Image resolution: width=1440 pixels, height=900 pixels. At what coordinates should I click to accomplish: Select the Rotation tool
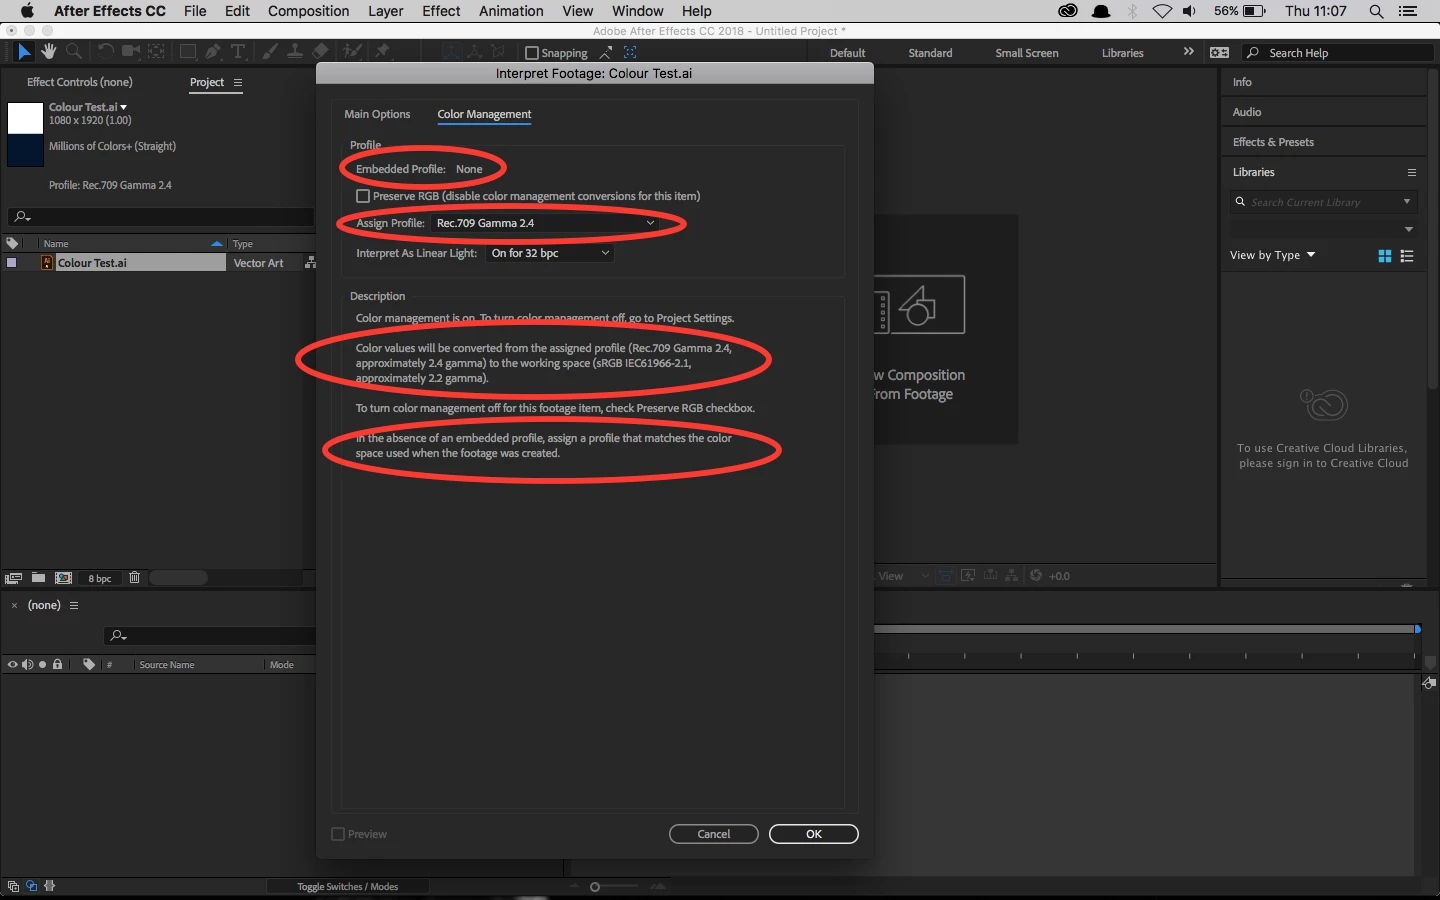coord(105,51)
